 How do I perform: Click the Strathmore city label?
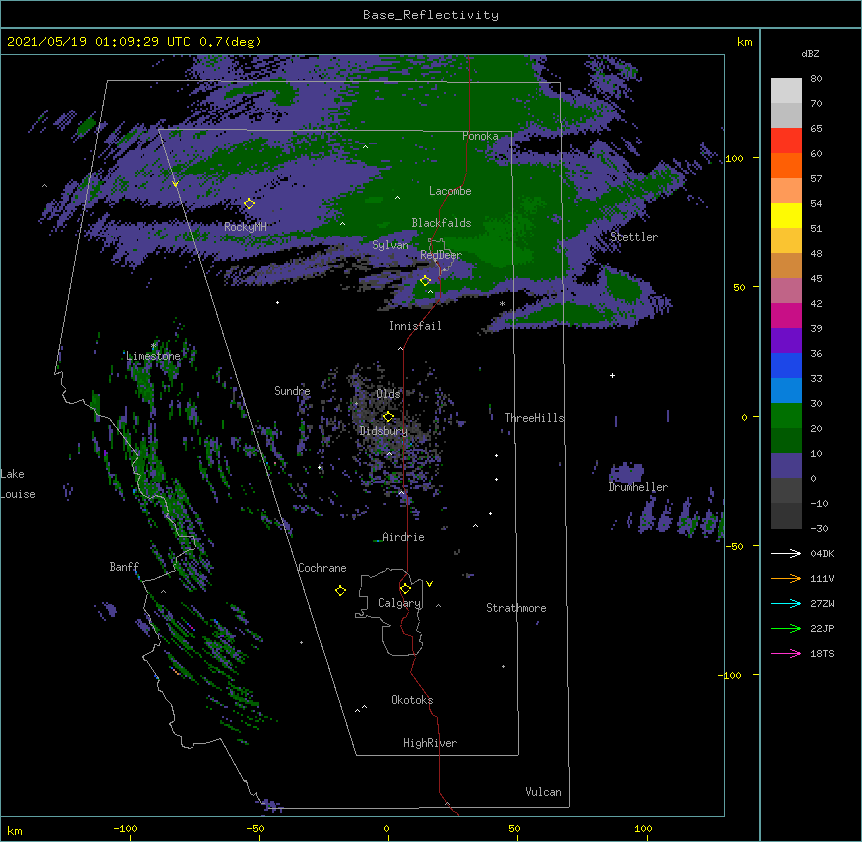[x=516, y=608]
